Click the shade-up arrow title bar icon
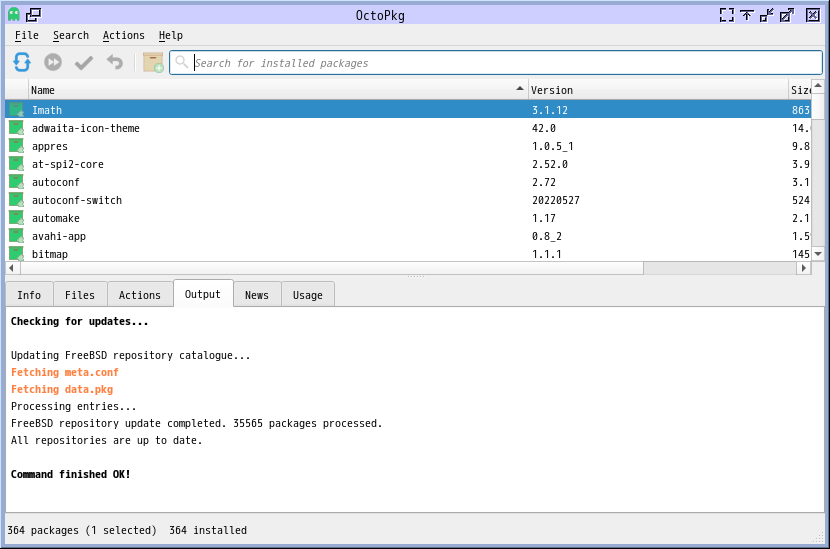The width and height of the screenshot is (830, 549). click(746, 15)
